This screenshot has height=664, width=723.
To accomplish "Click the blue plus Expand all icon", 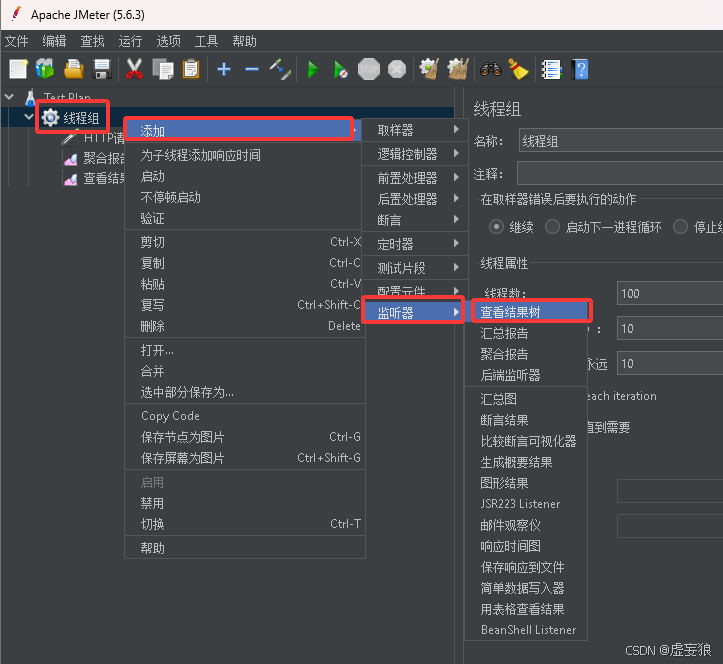I will click(x=224, y=70).
